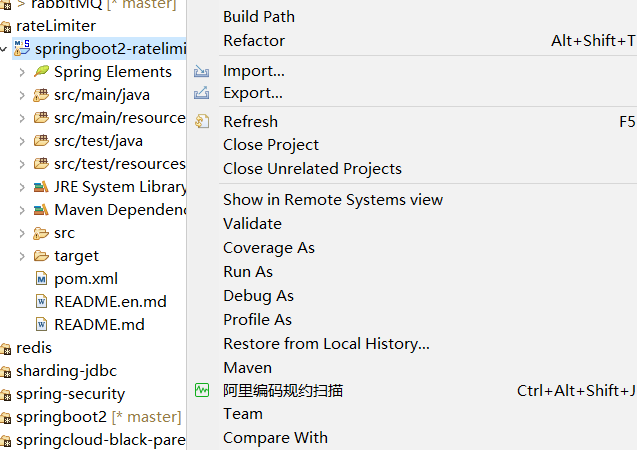
Task: Click the Alibaba code scan icon
Action: pos(202,390)
